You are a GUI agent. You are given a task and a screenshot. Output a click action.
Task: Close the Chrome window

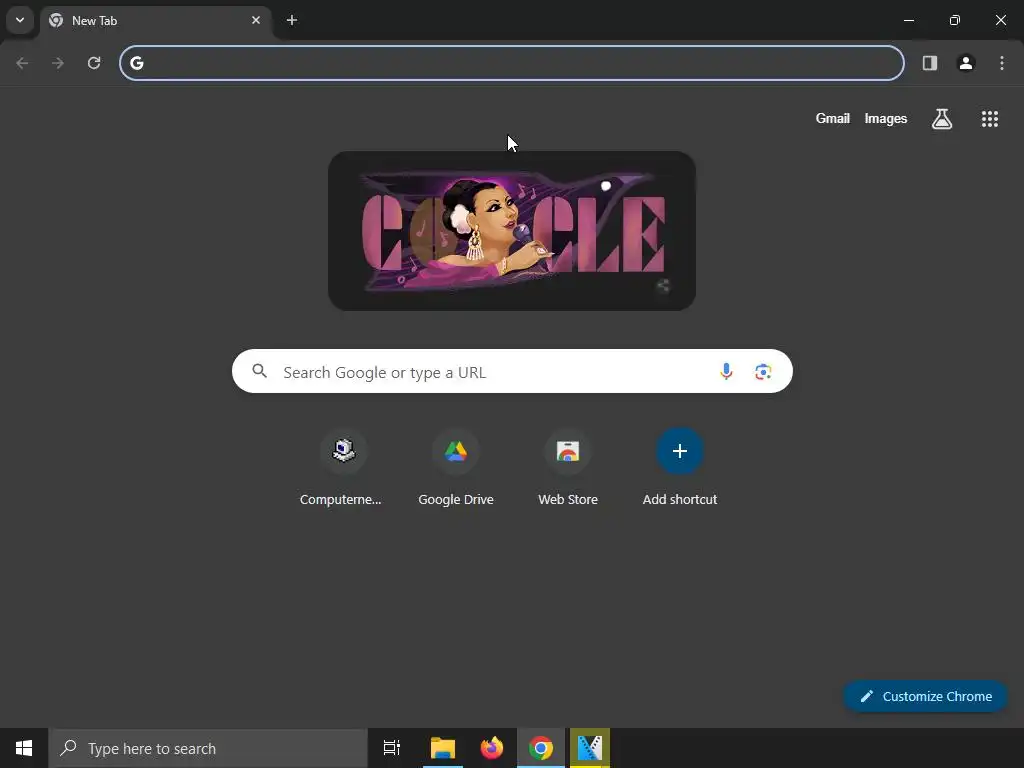(x=1000, y=20)
